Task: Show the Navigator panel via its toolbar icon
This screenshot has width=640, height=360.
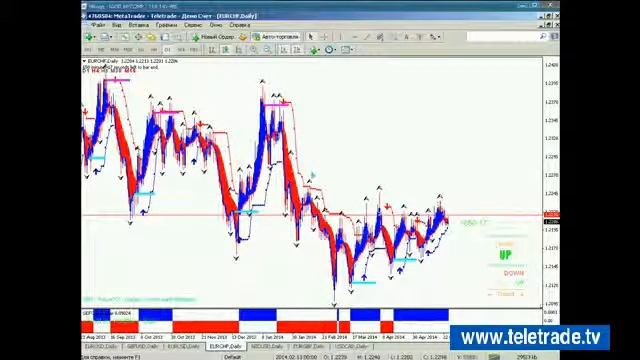Action: (x=151, y=37)
